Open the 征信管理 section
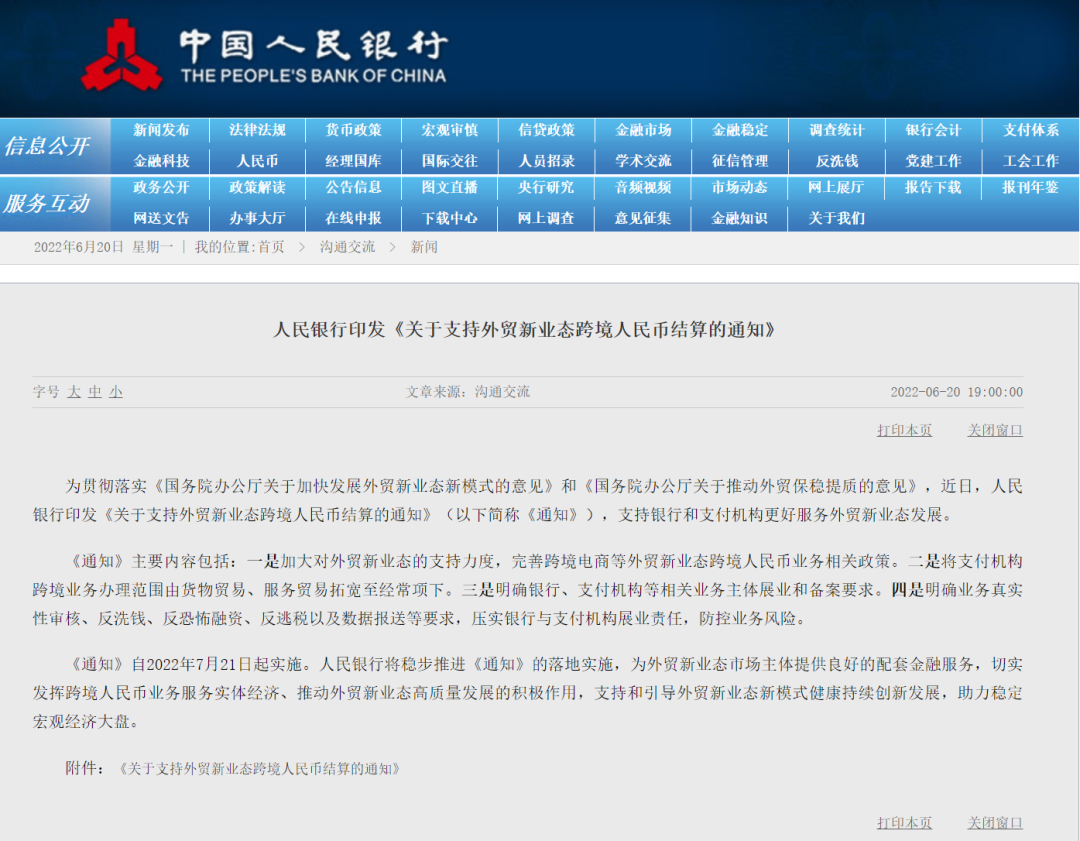The height and width of the screenshot is (841, 1080). [x=740, y=160]
